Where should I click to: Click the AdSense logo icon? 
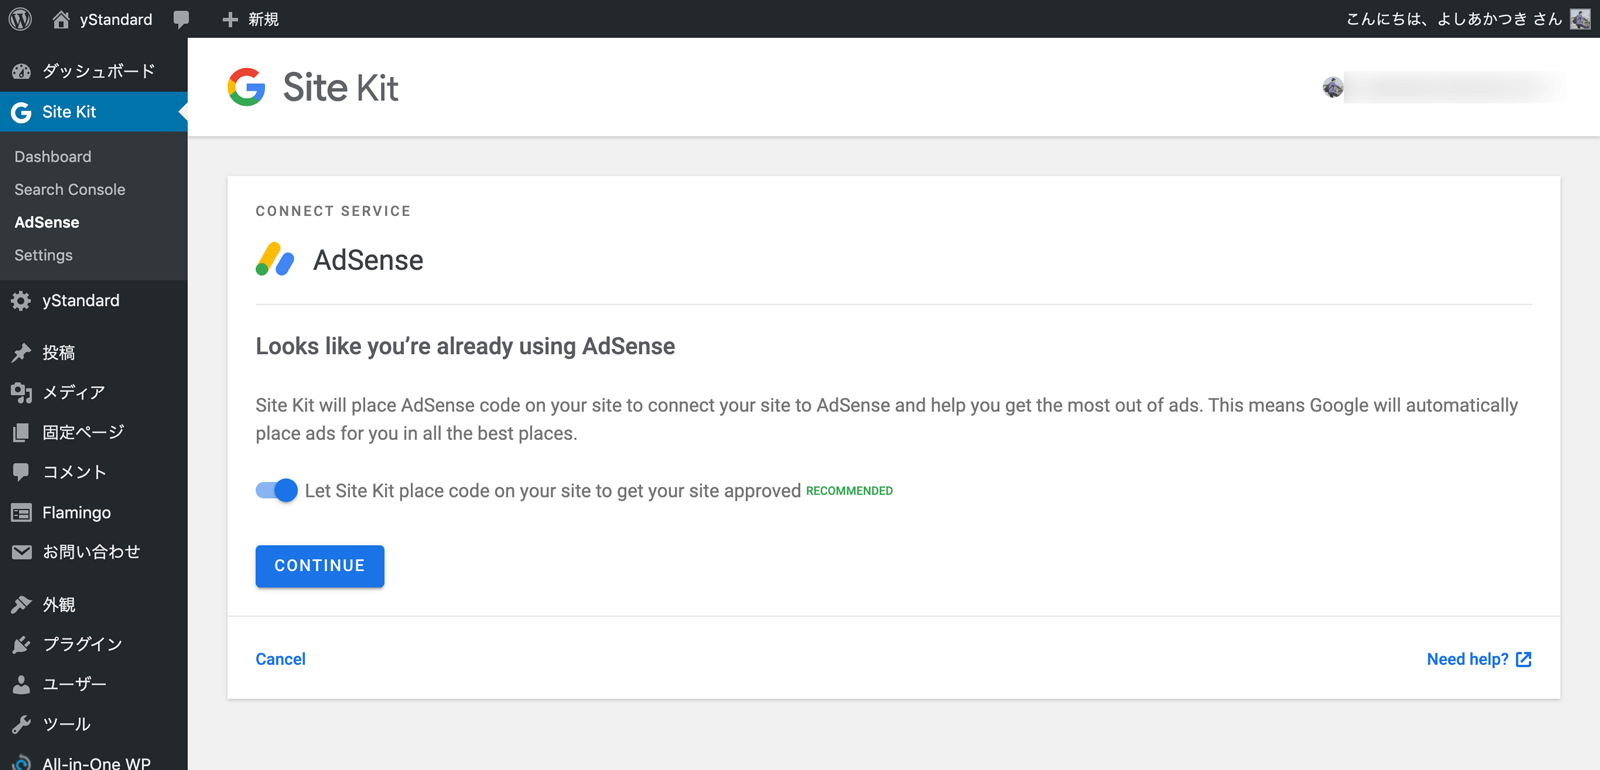click(275, 259)
